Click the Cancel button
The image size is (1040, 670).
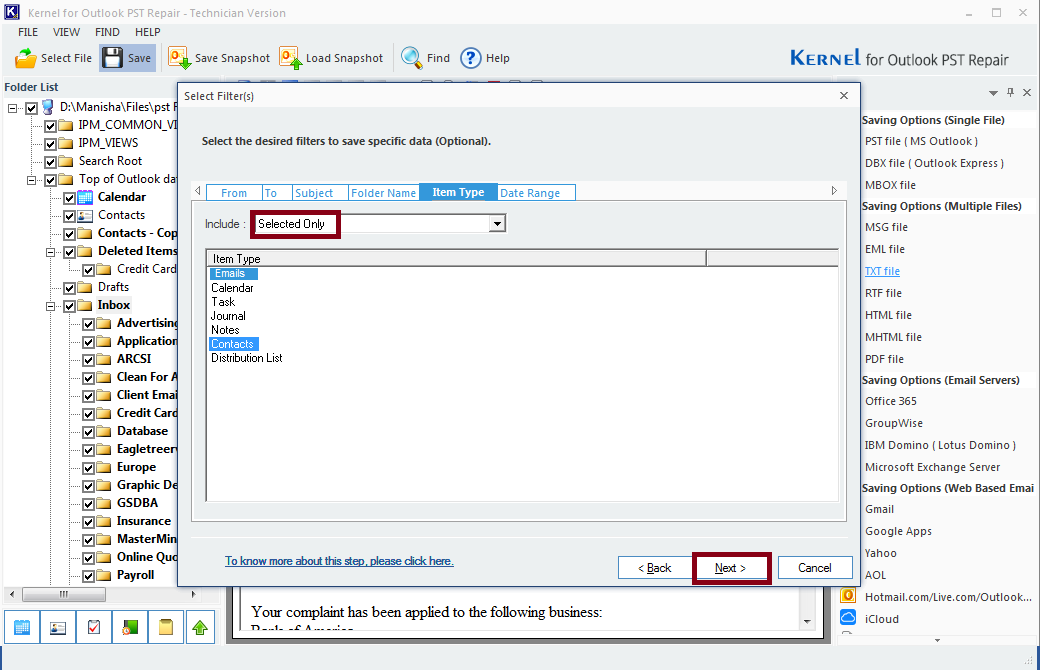click(x=814, y=568)
